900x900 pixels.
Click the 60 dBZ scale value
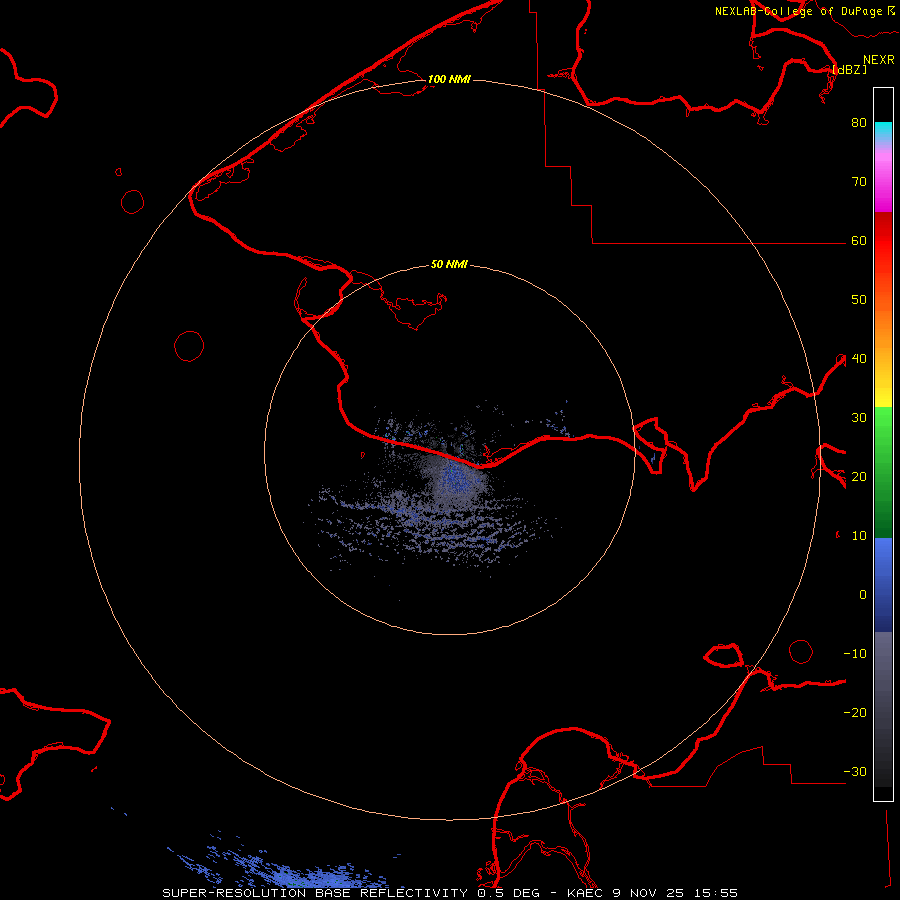click(859, 240)
